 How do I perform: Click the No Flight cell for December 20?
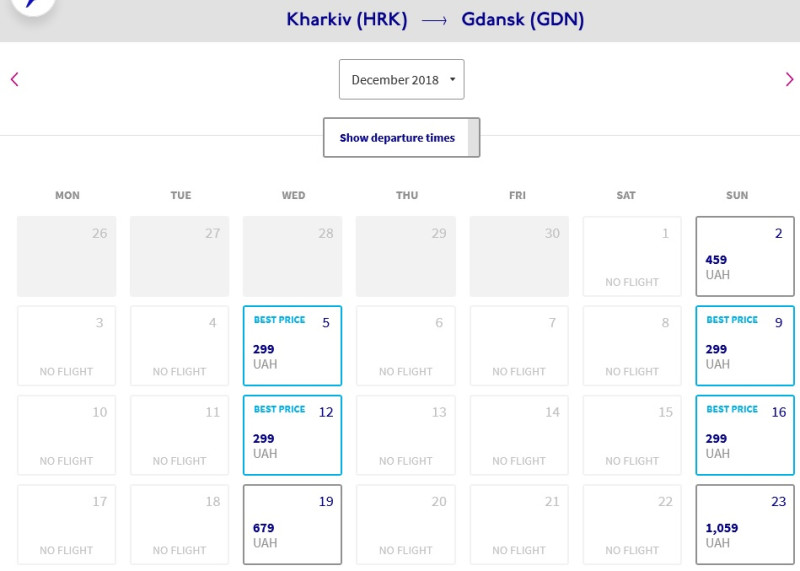pos(406,525)
